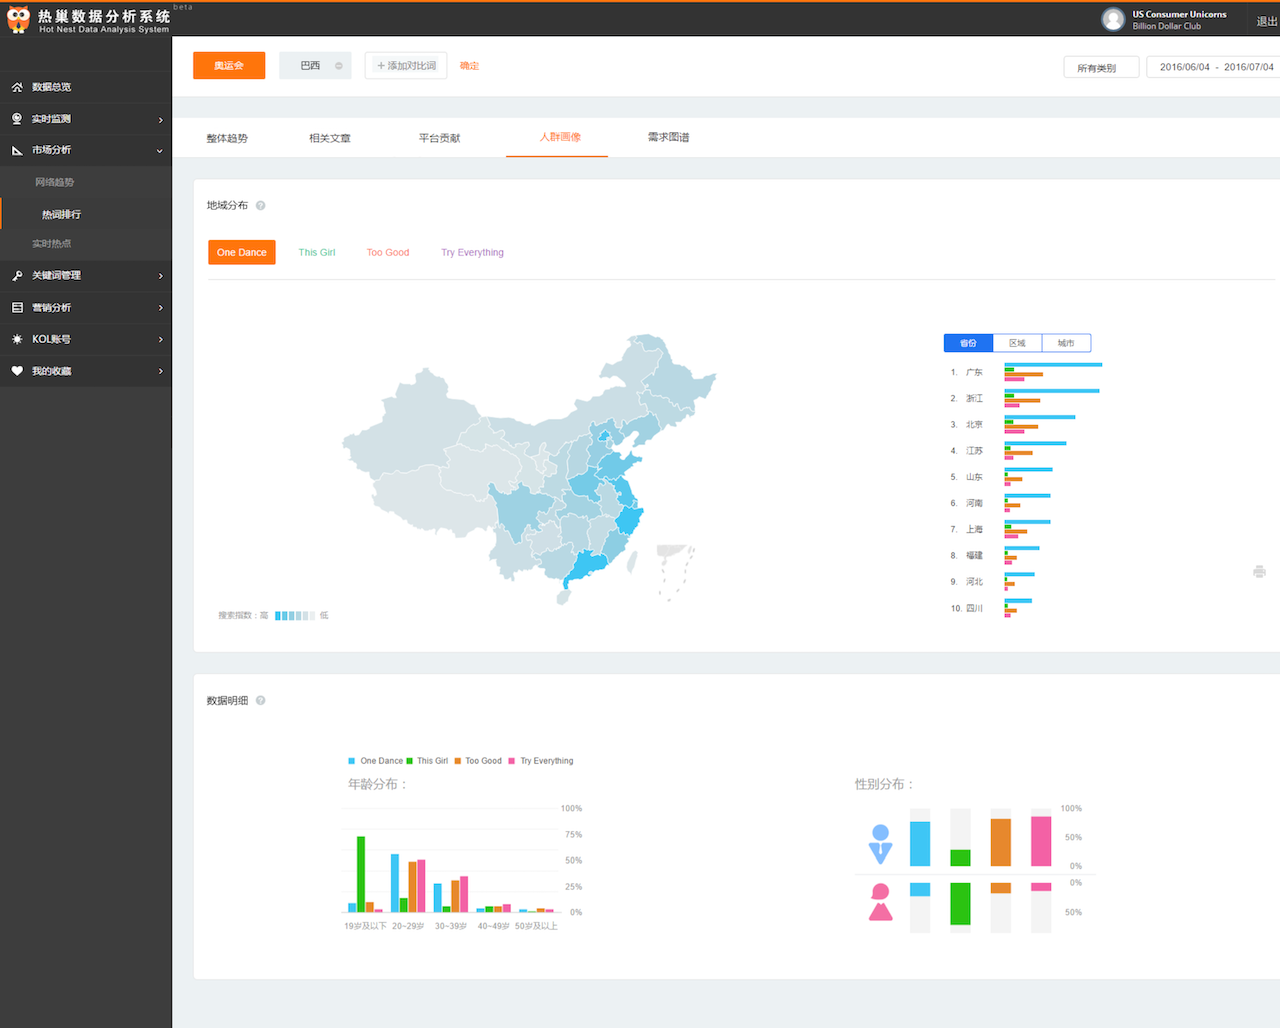This screenshot has height=1028, width=1280.
Task: Click the 添加对比词 button
Action: pyautogui.click(x=406, y=66)
